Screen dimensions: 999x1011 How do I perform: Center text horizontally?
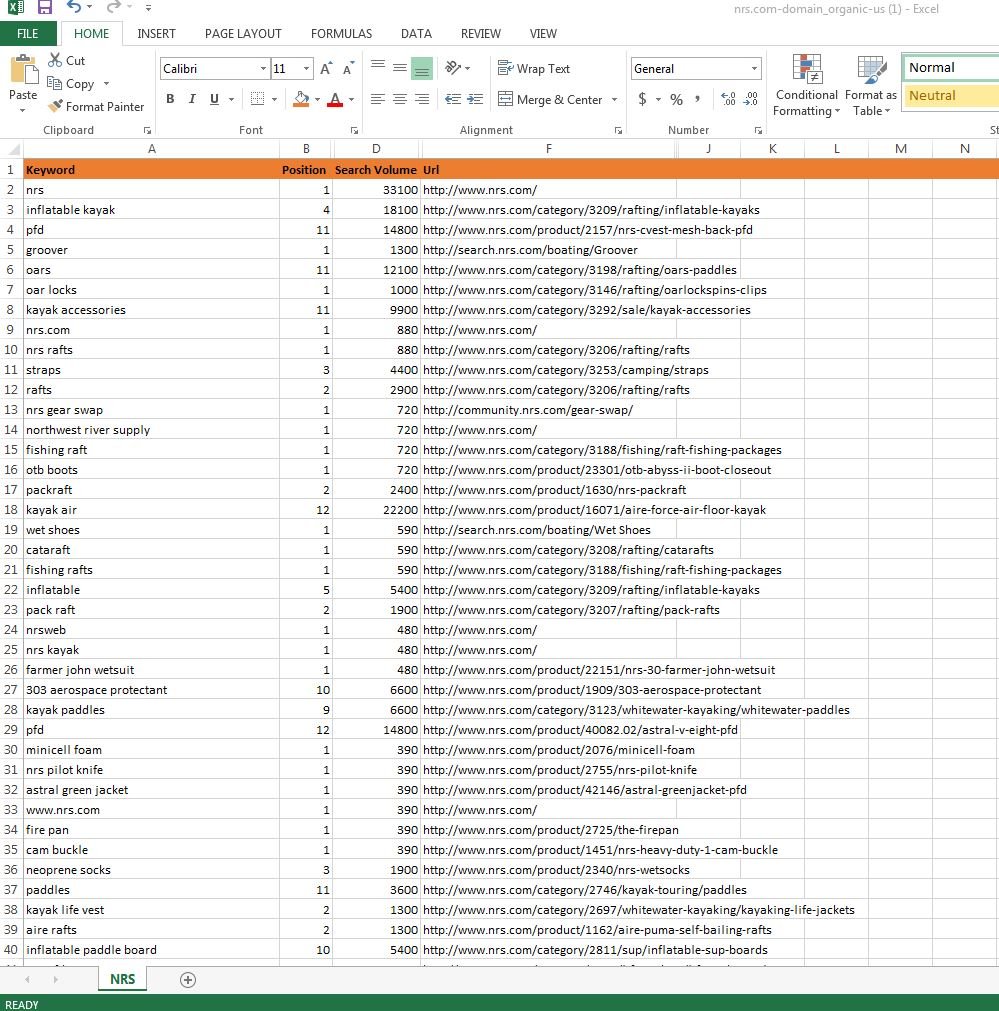[x=400, y=99]
